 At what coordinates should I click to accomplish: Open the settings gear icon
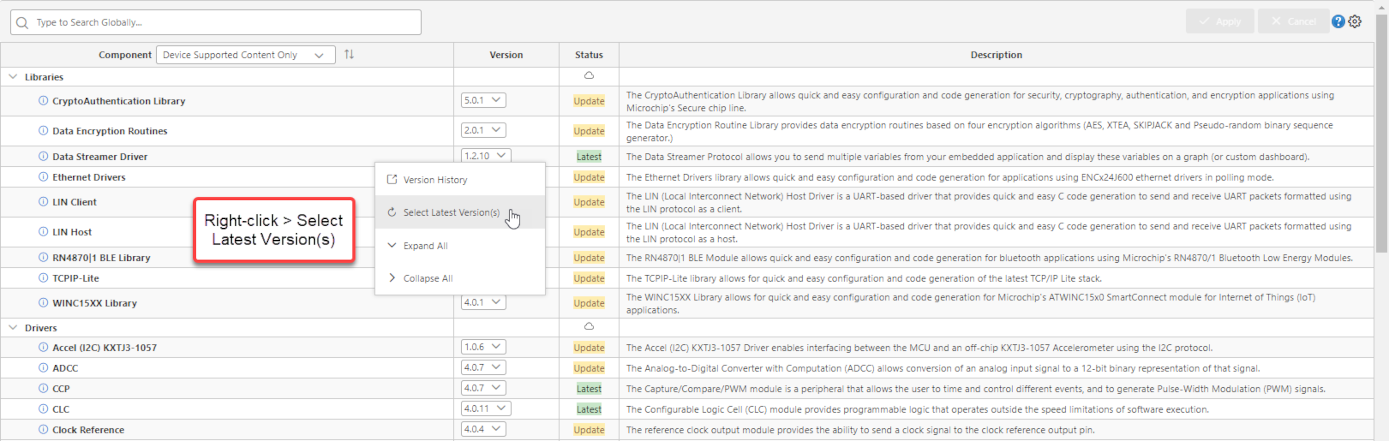1355,22
